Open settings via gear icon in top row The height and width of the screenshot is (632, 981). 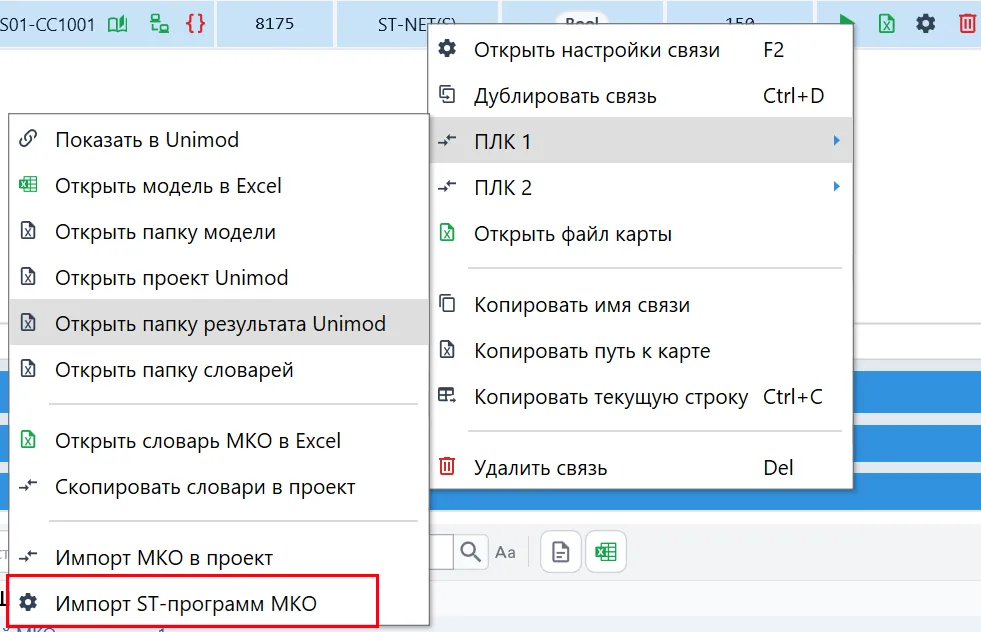[926, 24]
